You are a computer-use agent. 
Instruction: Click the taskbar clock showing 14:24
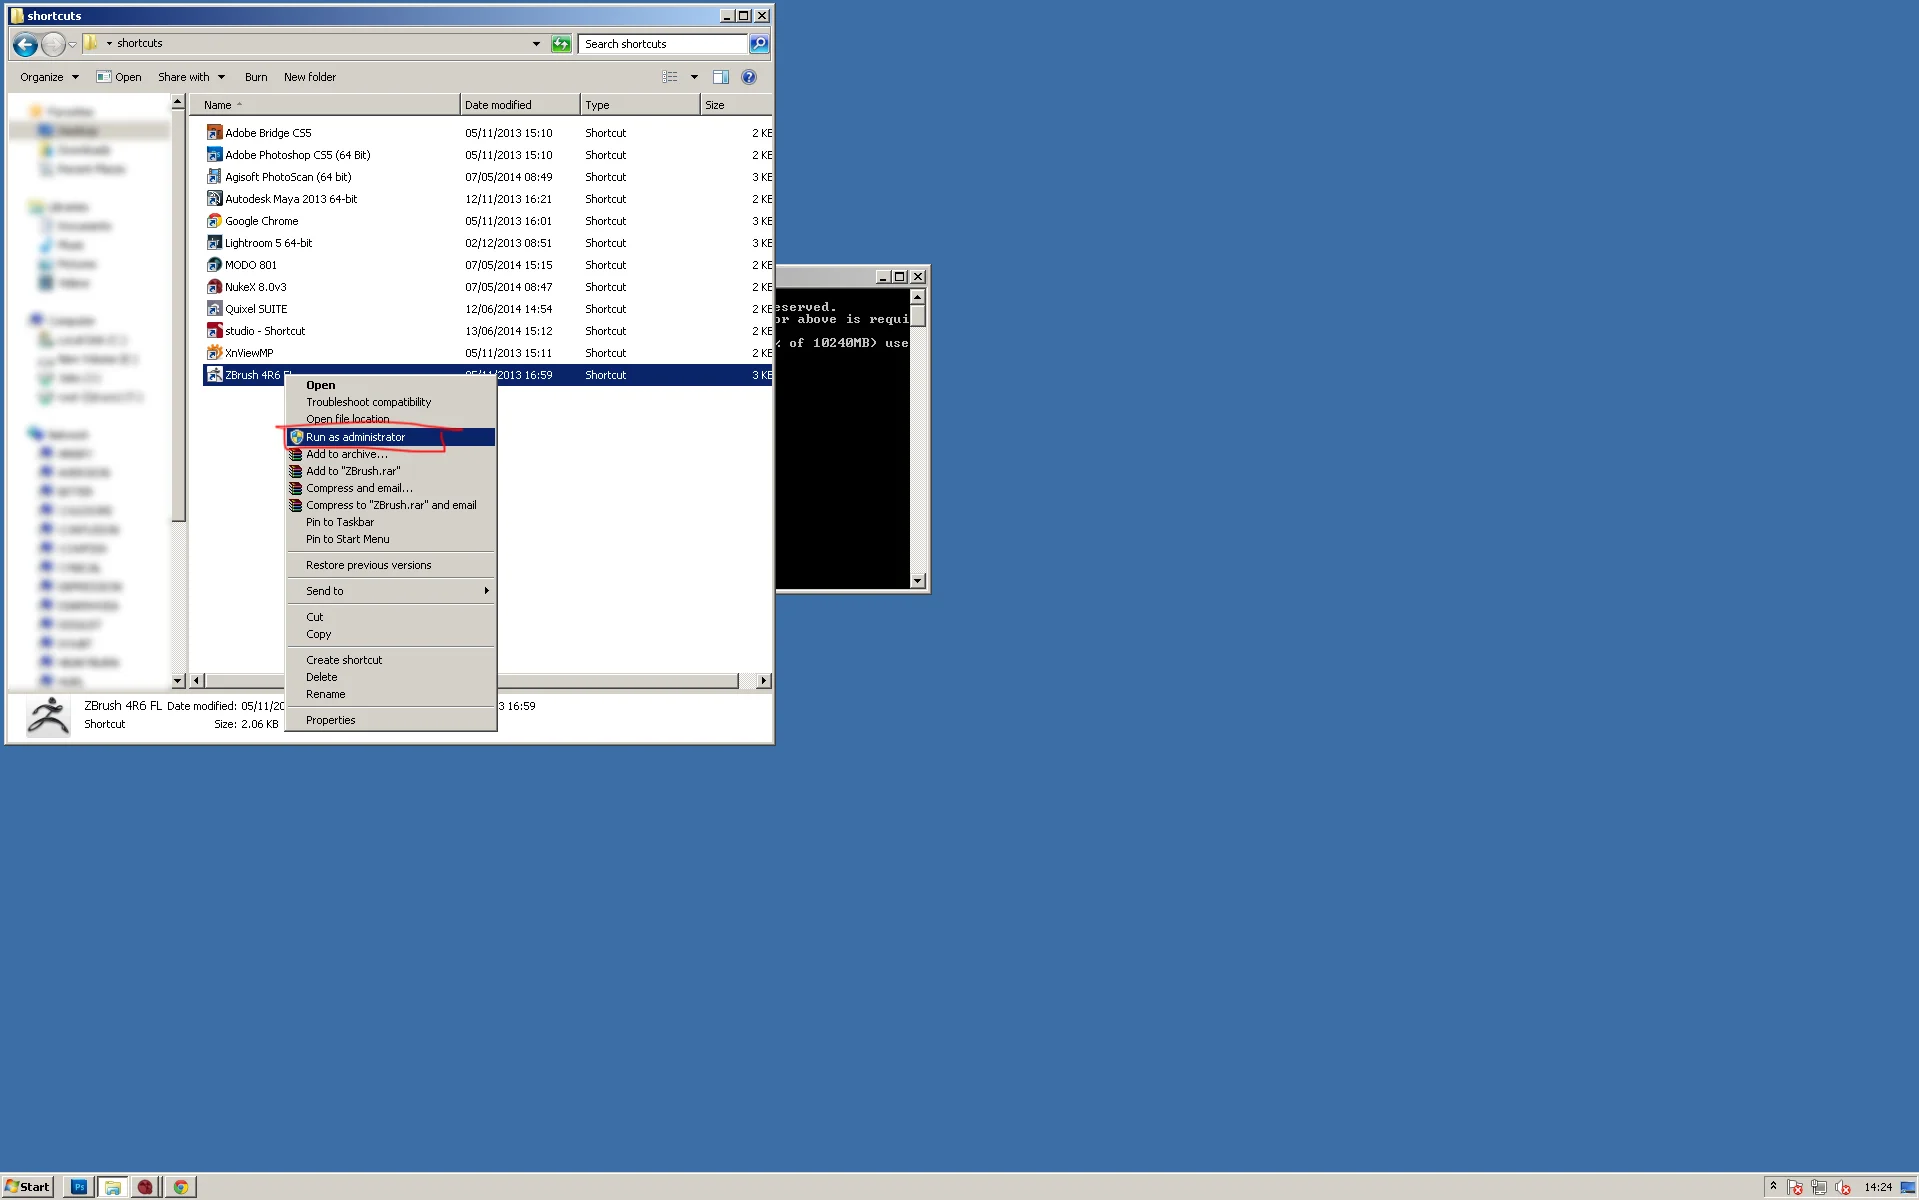tap(1878, 1187)
